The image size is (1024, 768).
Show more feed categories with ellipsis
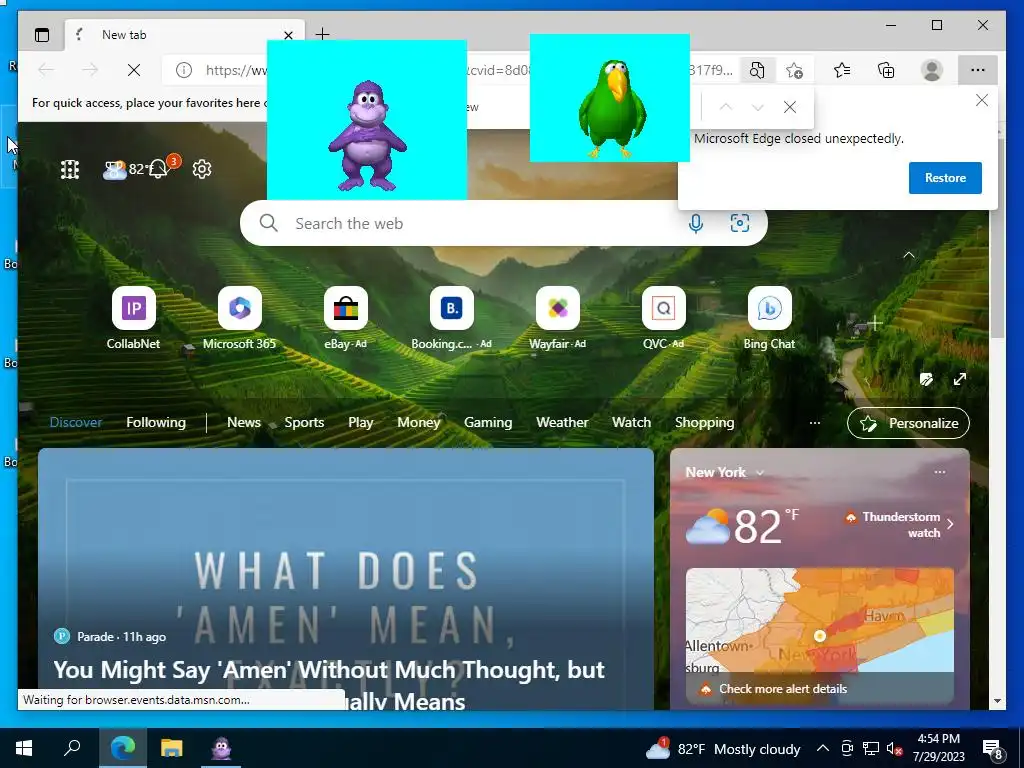click(x=814, y=423)
